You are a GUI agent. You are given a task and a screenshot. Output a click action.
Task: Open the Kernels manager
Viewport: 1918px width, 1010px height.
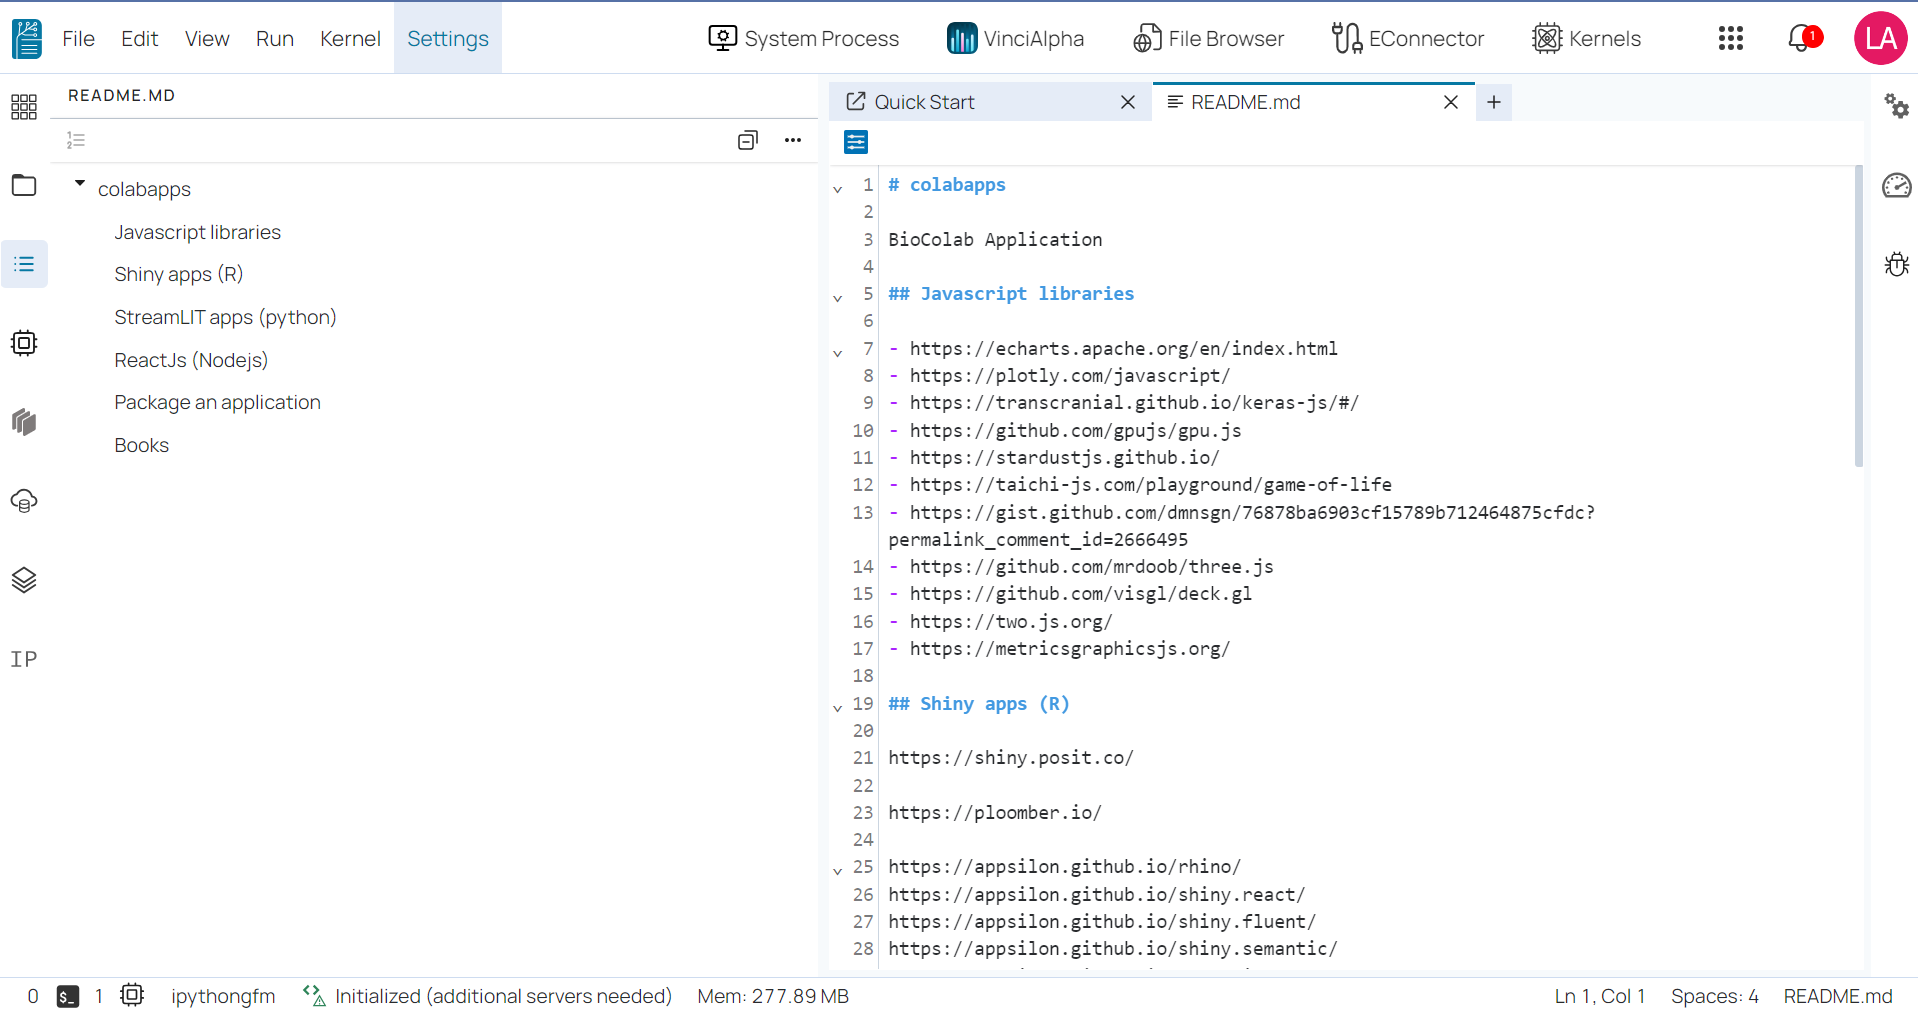tap(1586, 39)
